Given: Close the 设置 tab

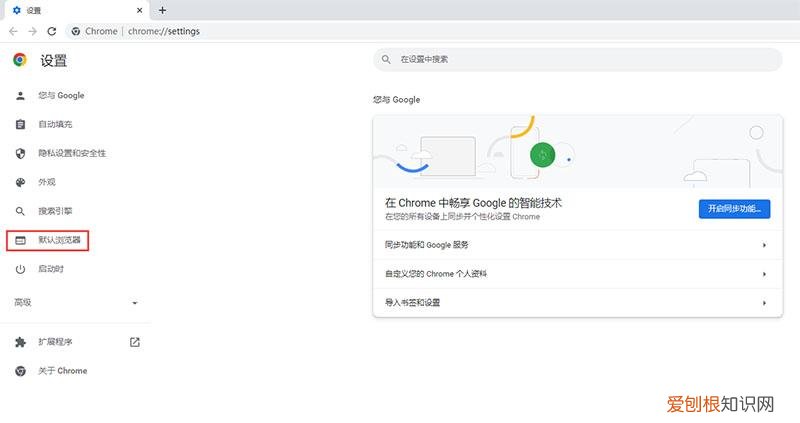Looking at the screenshot, I should [139, 10].
